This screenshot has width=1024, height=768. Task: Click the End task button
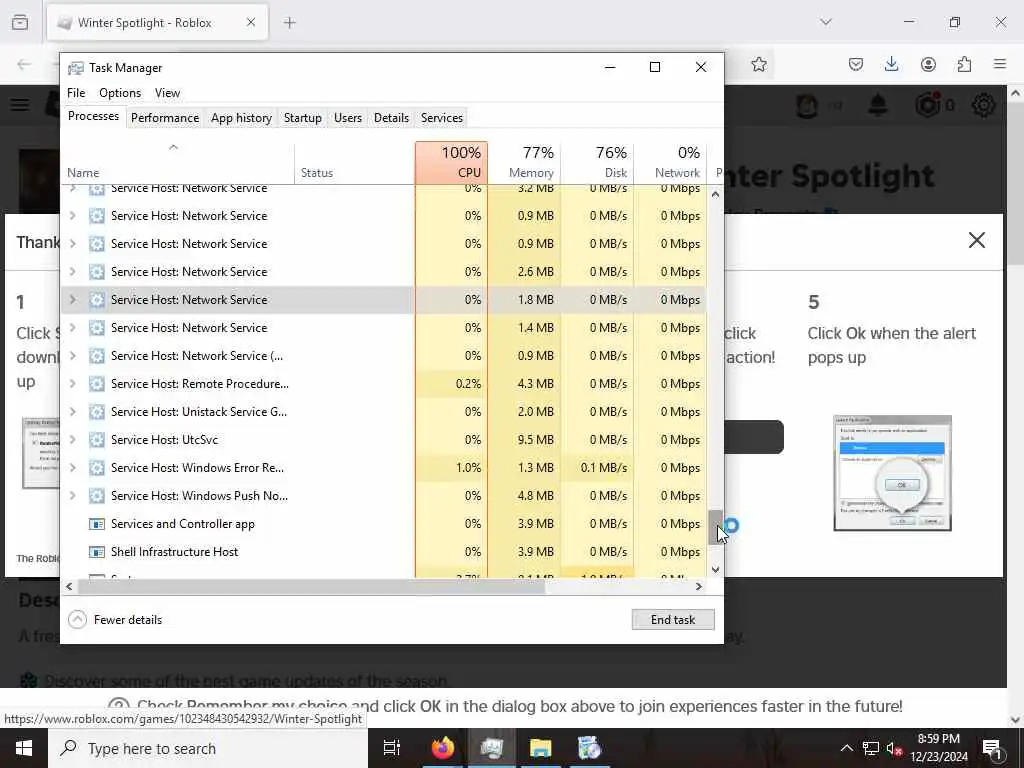673,620
